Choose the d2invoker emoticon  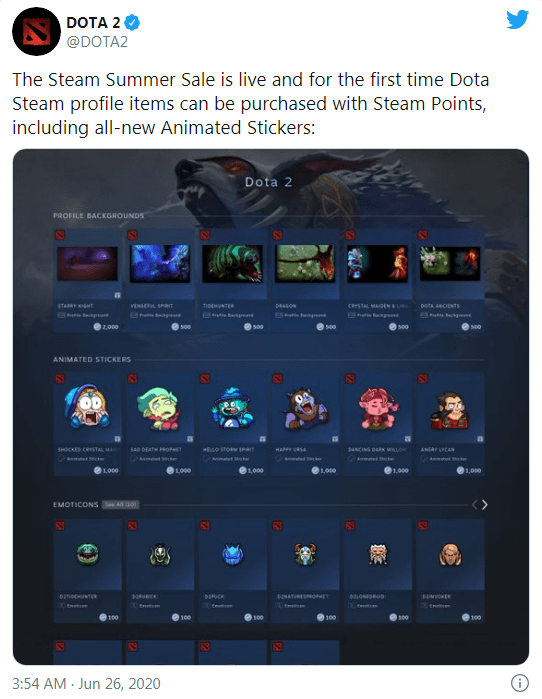click(450, 571)
